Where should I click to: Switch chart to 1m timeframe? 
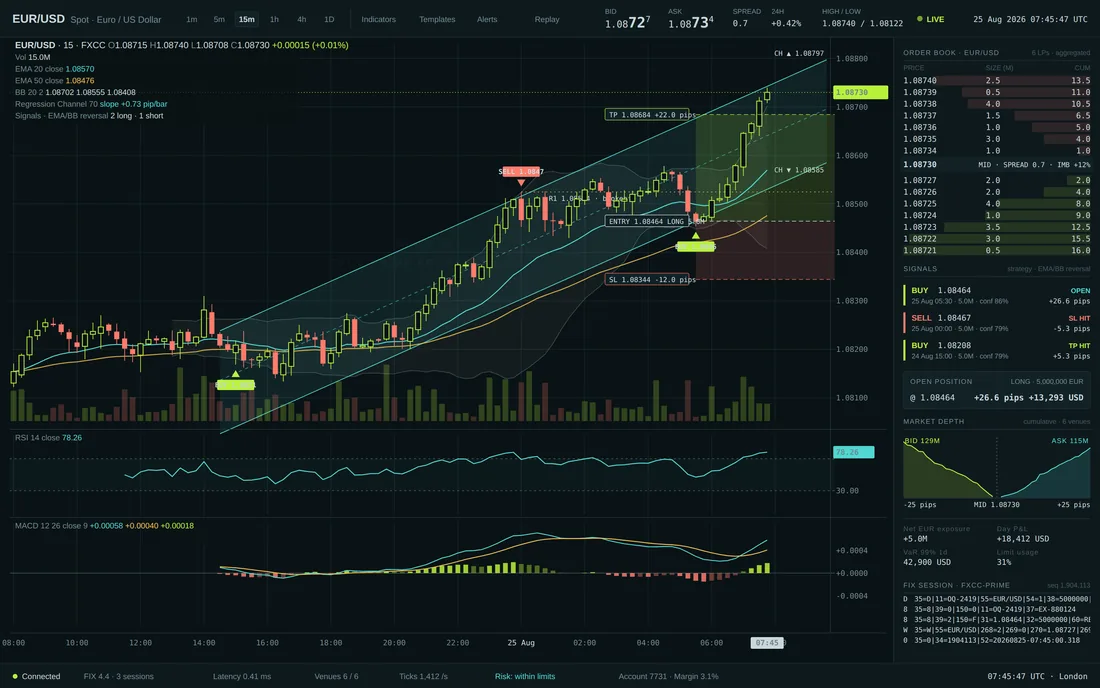click(x=192, y=20)
